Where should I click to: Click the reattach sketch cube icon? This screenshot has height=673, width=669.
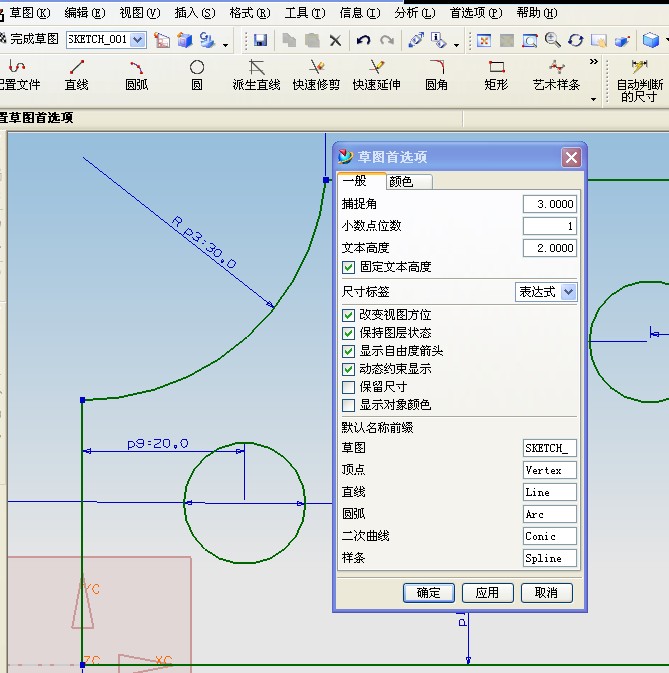(185, 40)
